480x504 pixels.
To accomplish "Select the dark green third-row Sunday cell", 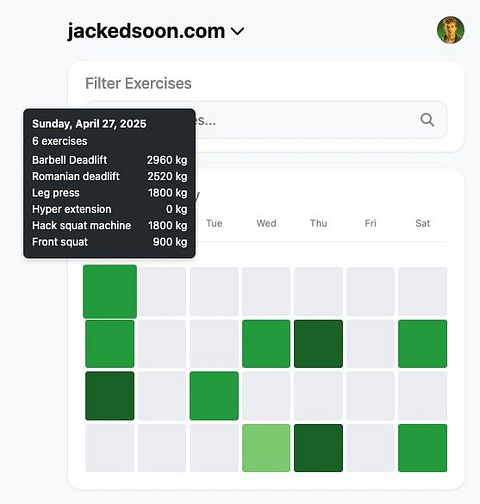I will point(110,396).
